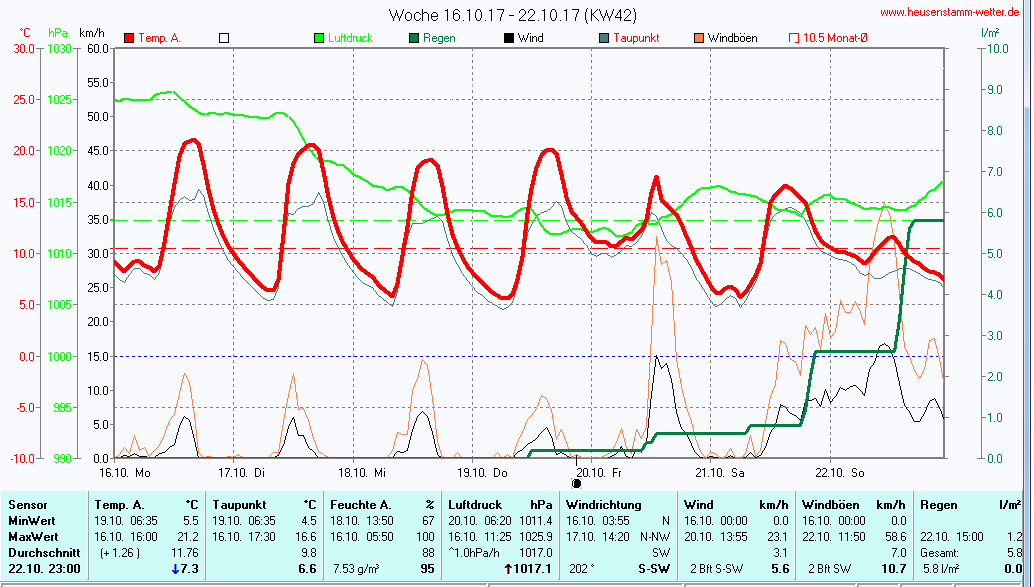This screenshot has height=587, width=1034.
Task: Click the chart title Woche 16.10.17 - 22.10.17
Action: (x=512, y=15)
